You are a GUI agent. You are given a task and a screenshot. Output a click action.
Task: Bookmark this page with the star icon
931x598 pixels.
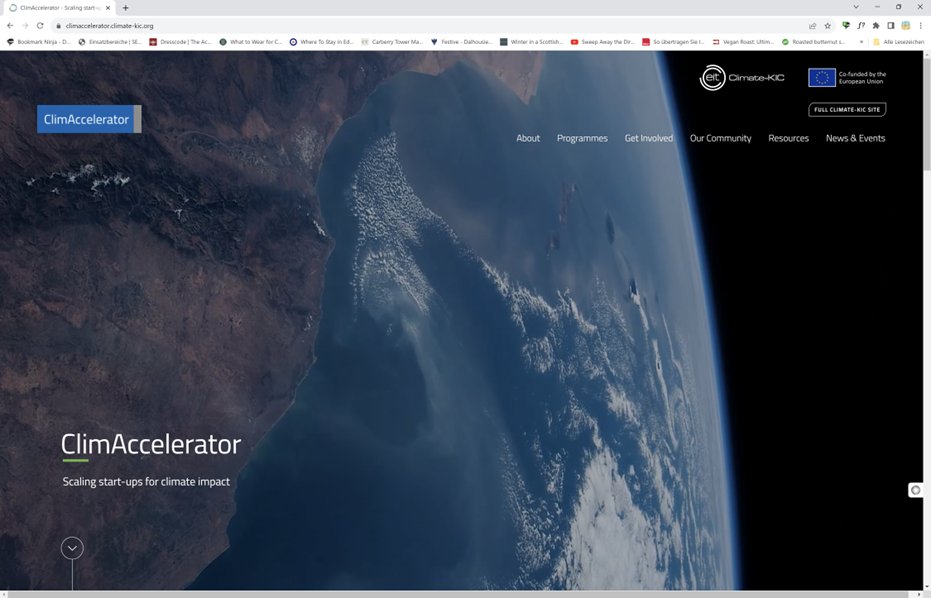pyautogui.click(x=828, y=26)
